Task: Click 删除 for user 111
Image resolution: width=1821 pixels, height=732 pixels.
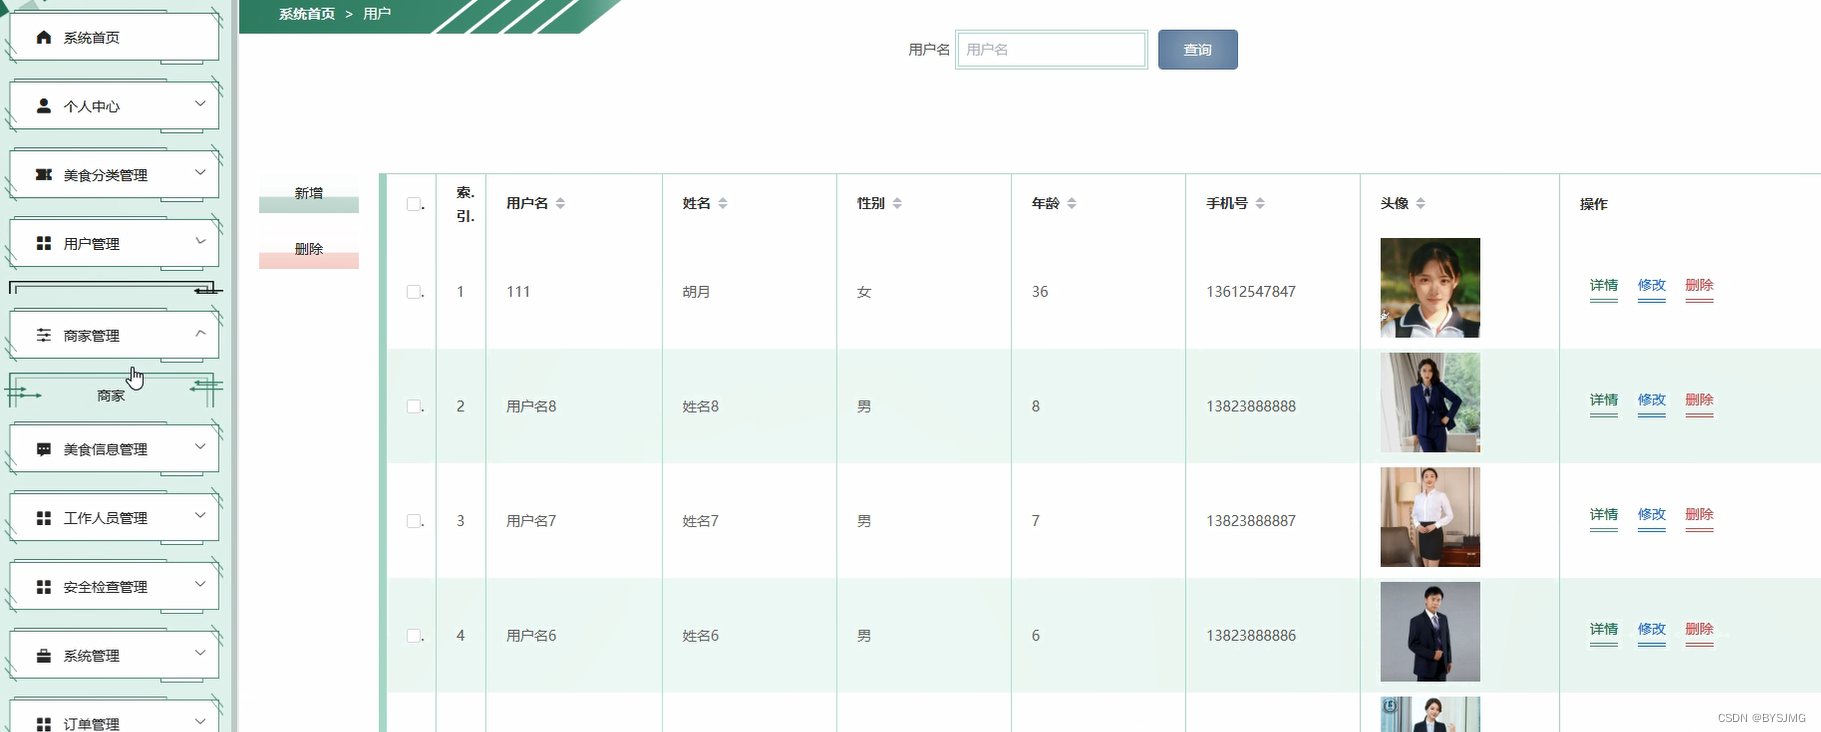Action: [x=1699, y=286]
